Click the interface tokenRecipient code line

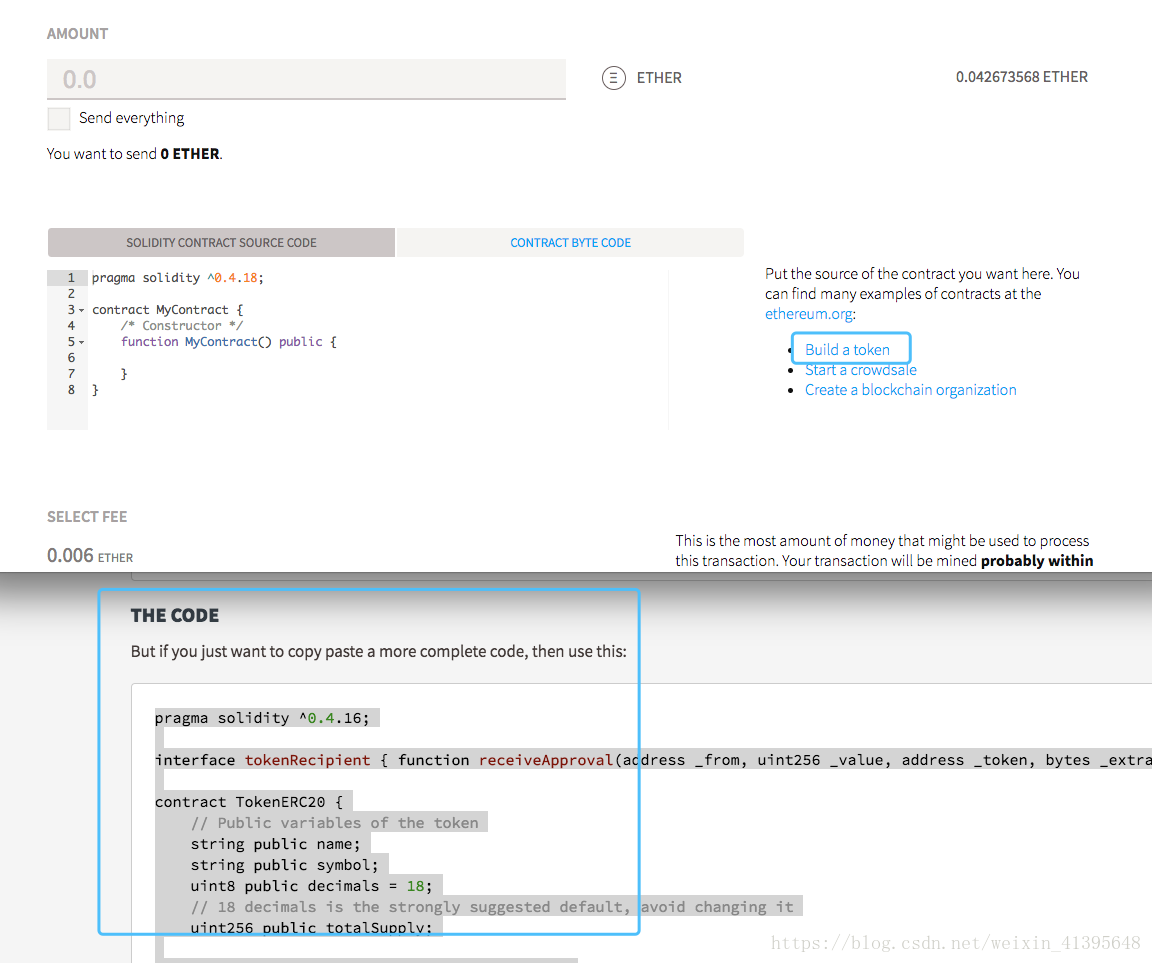tap(653, 760)
